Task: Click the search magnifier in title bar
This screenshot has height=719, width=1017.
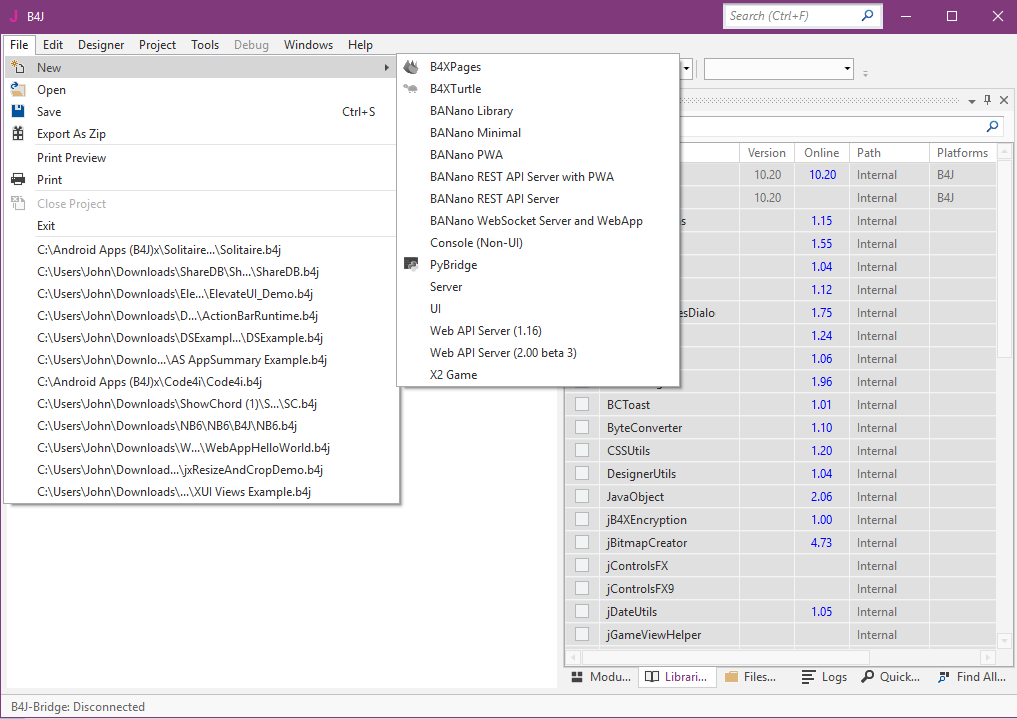Action: tap(867, 16)
